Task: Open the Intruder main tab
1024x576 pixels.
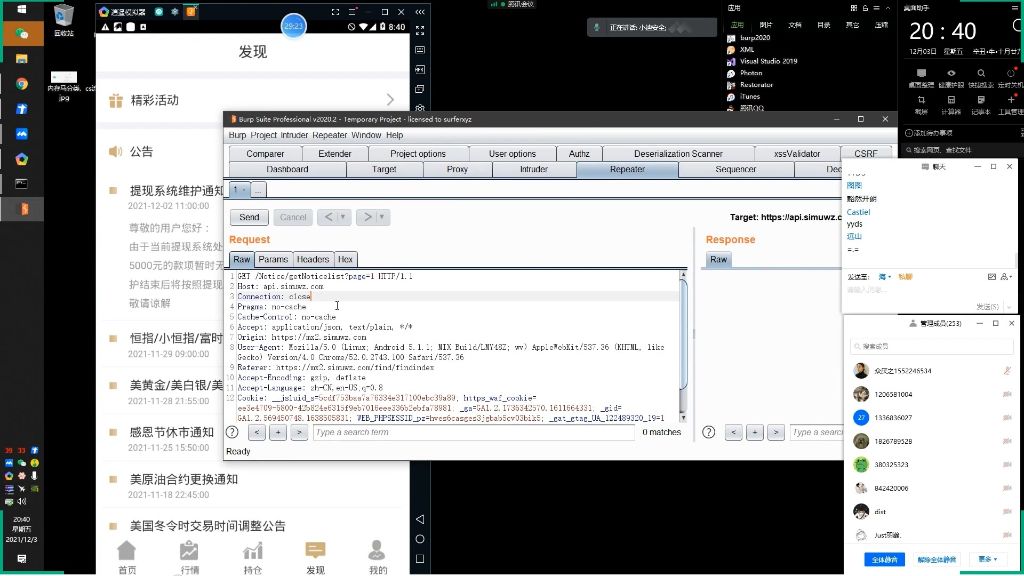Action: pyautogui.click(x=534, y=169)
